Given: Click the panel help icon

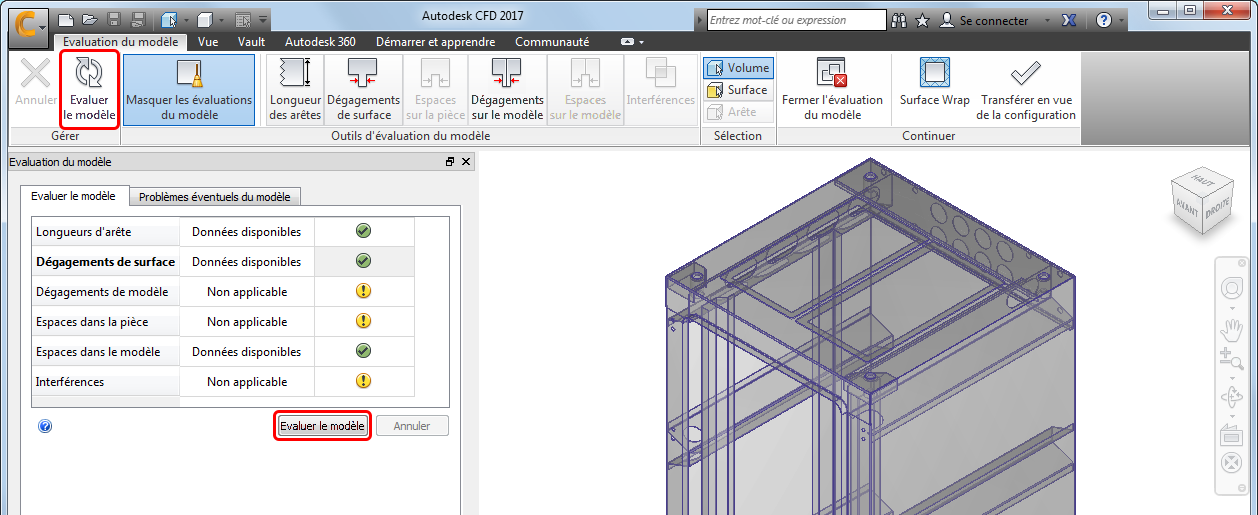Looking at the screenshot, I should click(x=45, y=426).
